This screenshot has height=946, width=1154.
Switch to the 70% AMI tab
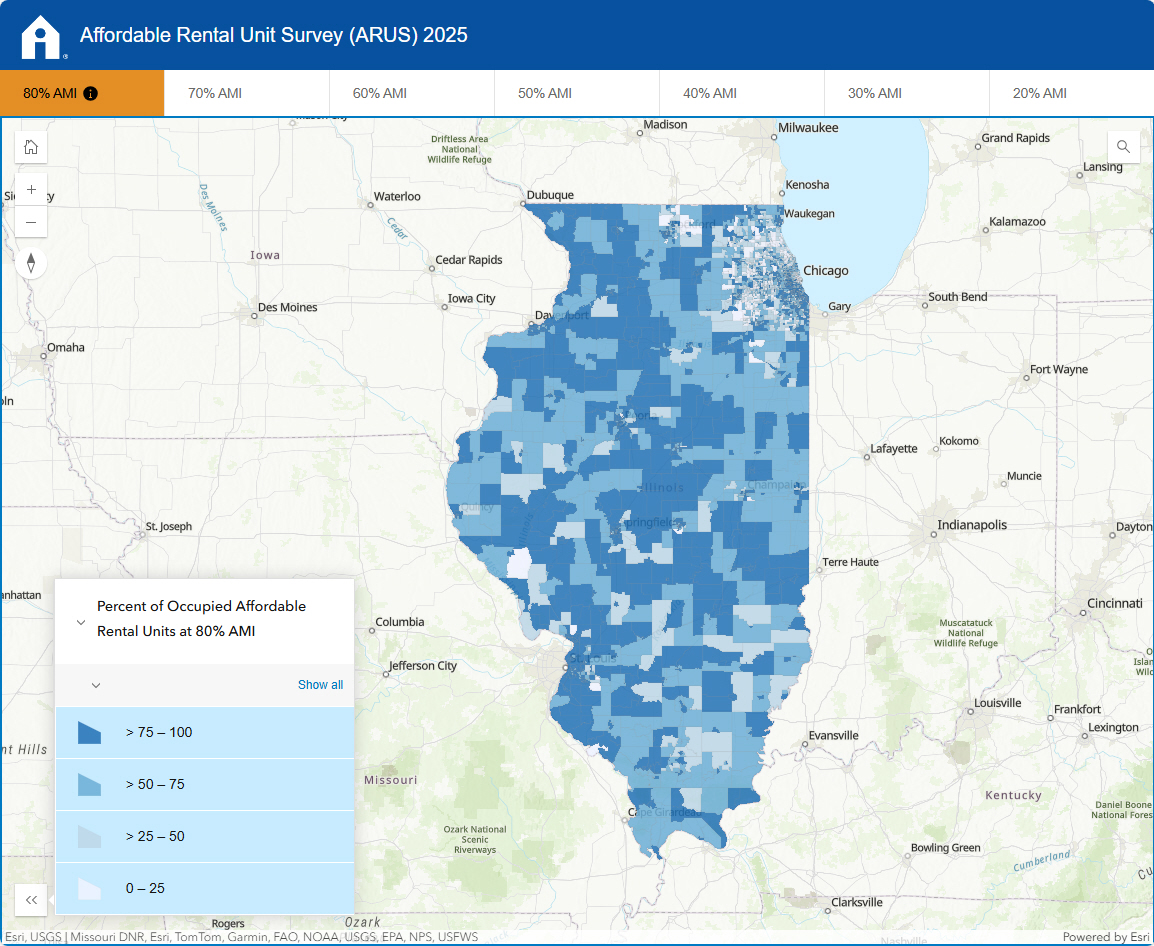click(247, 93)
